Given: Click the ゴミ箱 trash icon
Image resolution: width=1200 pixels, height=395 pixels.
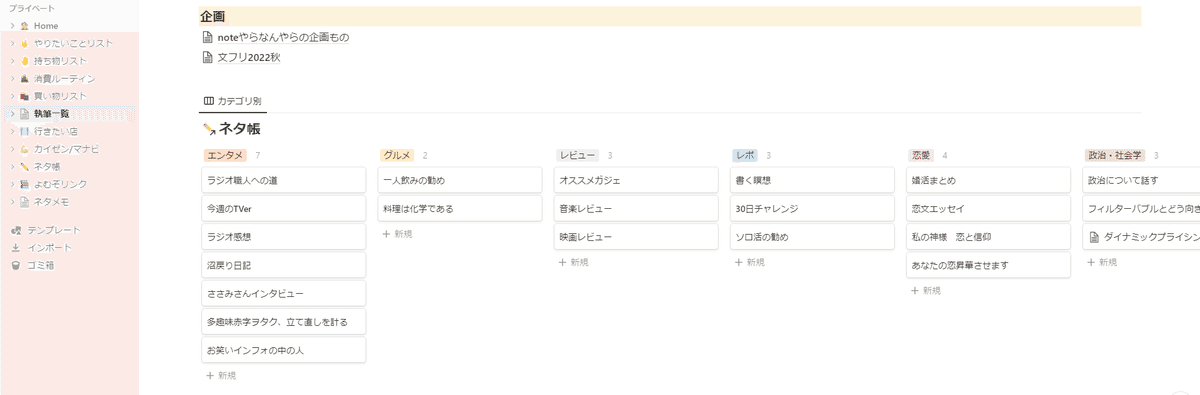Looking at the screenshot, I should [x=16, y=265].
